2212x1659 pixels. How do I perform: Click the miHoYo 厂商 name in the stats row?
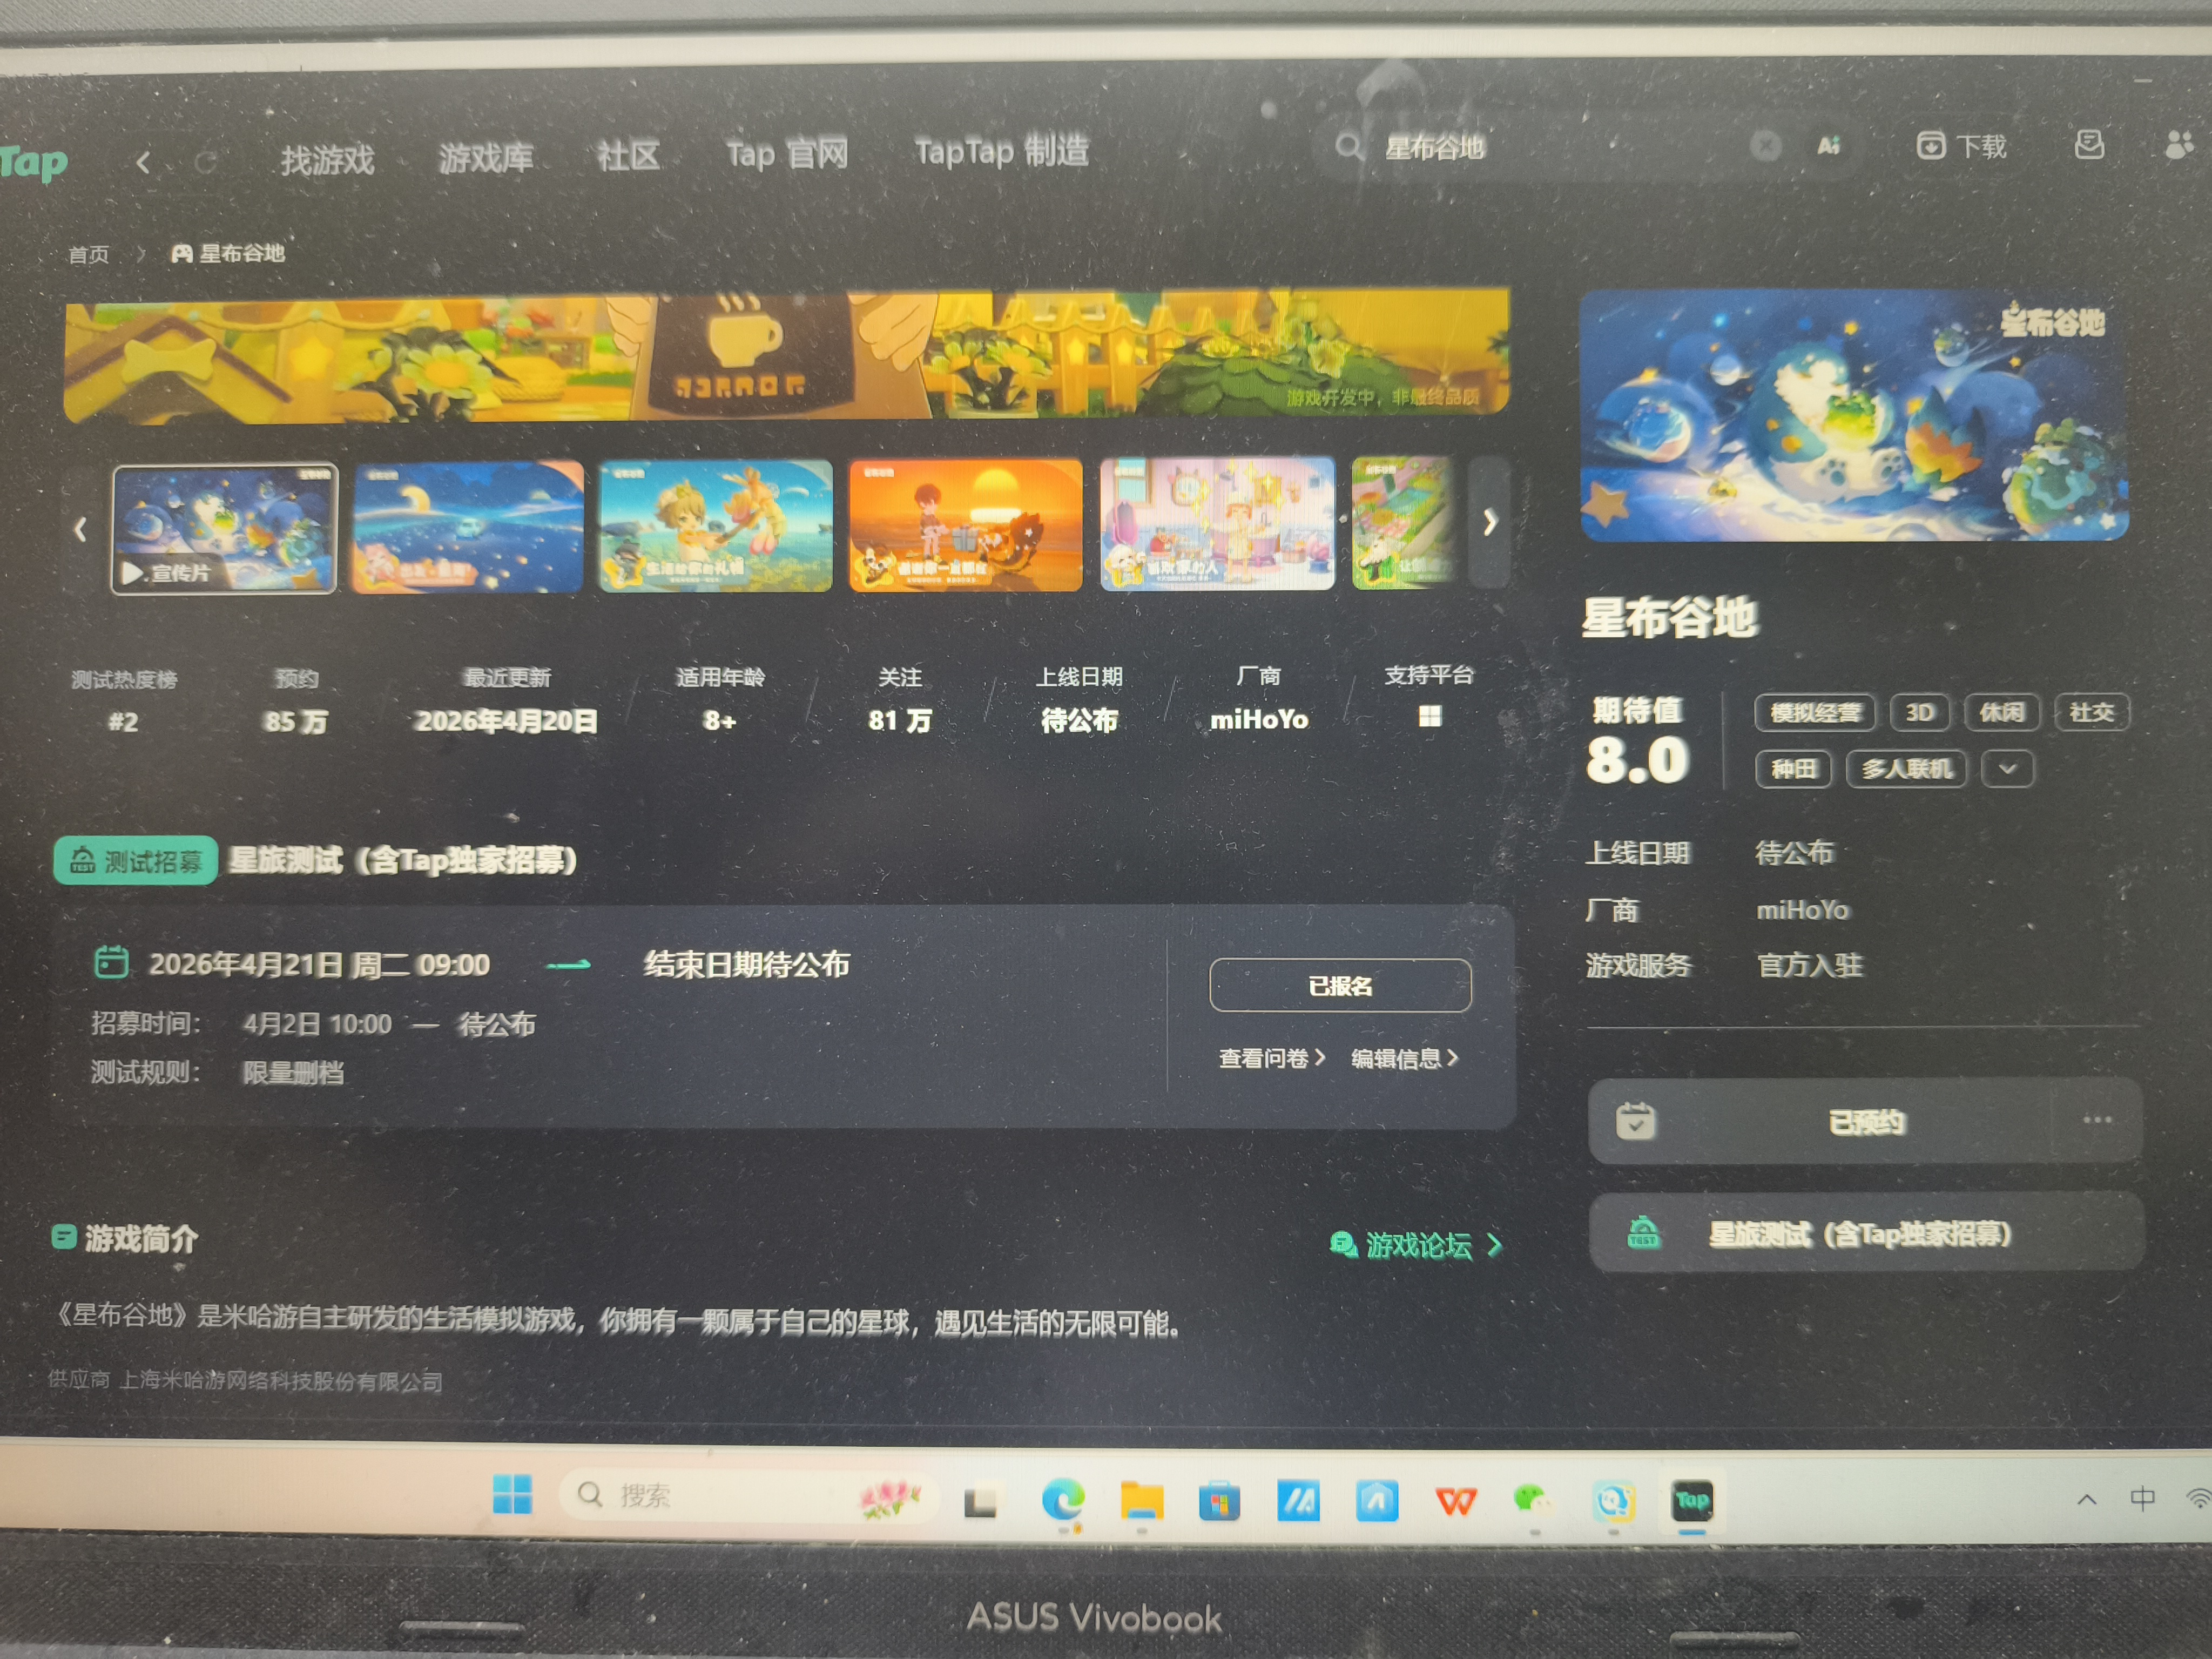1259,719
